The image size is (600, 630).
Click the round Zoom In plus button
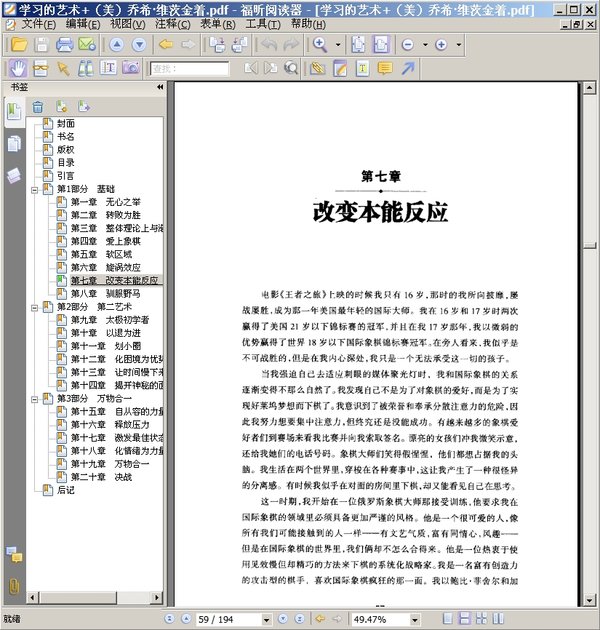point(441,45)
